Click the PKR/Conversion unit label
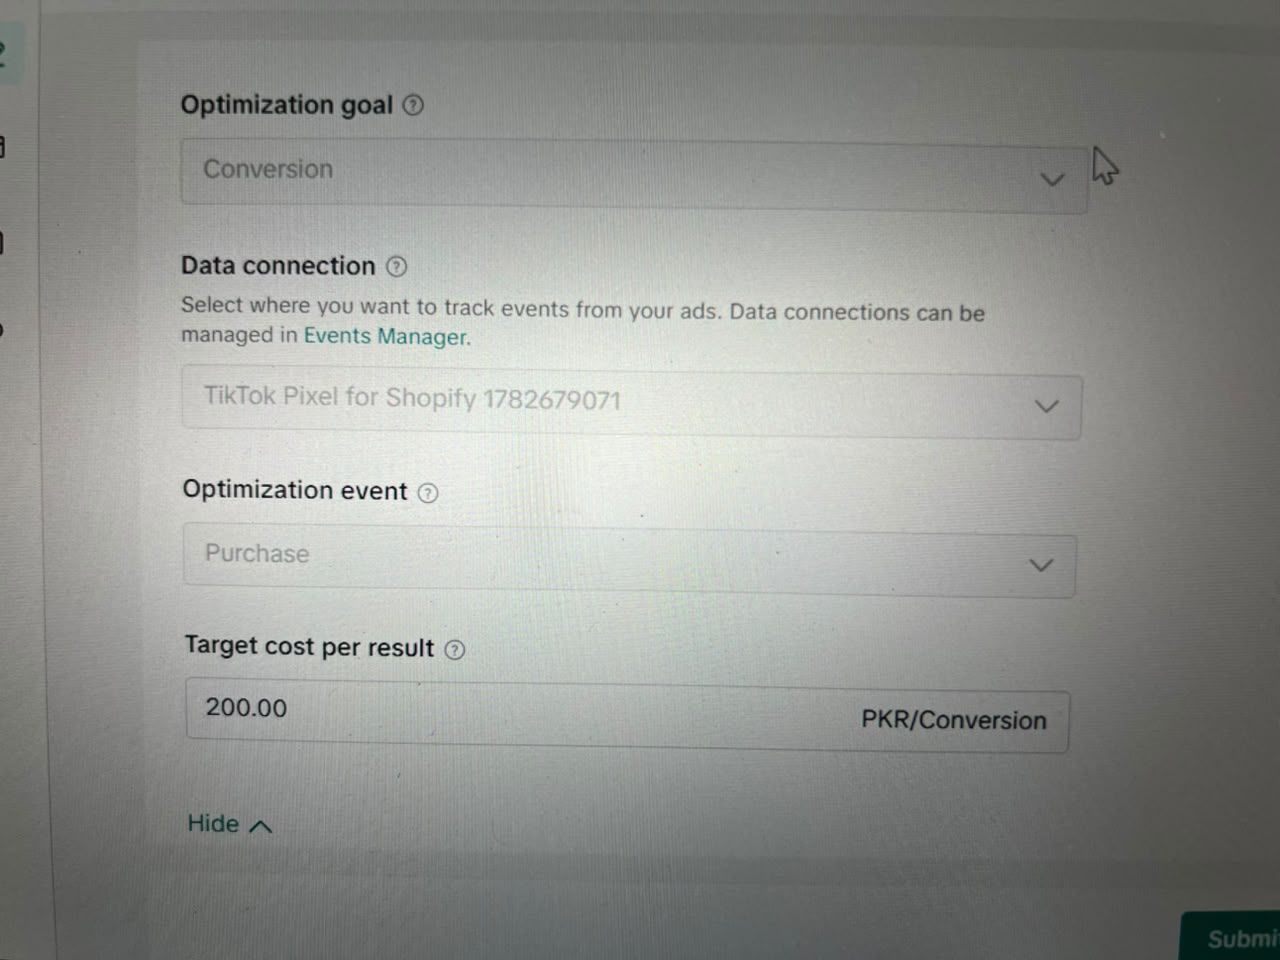 [x=954, y=720]
